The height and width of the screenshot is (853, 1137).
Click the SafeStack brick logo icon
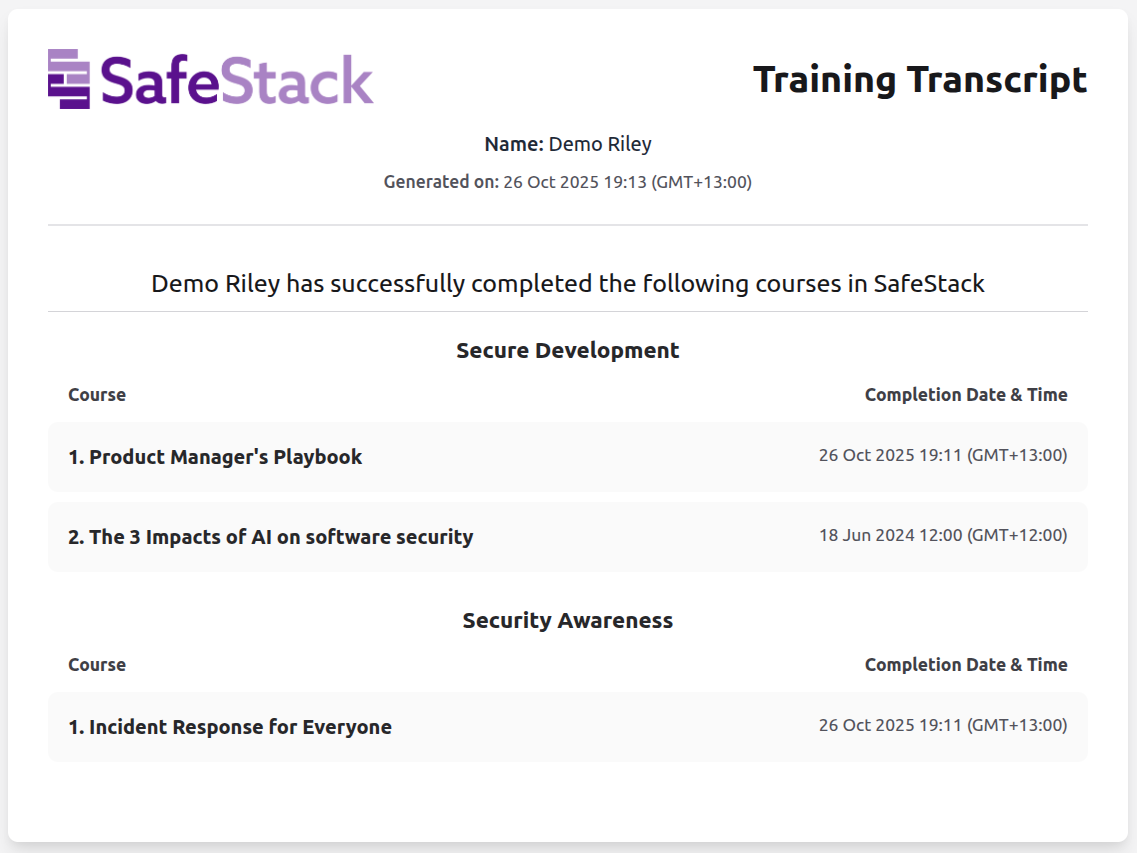69,79
